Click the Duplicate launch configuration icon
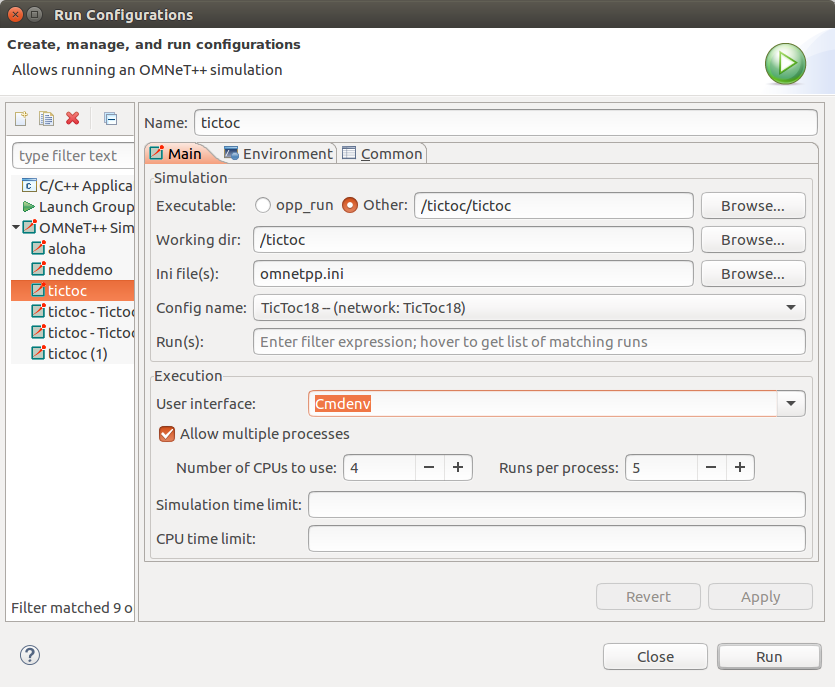Viewport: 835px width, 687px height. [x=46, y=118]
